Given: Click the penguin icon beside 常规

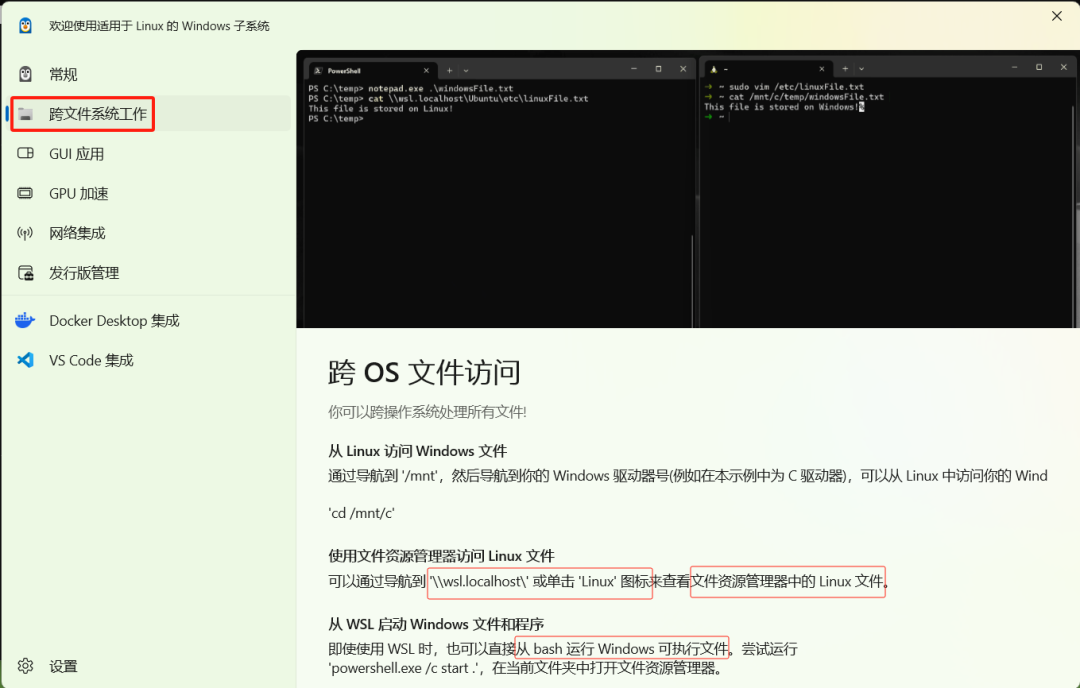Looking at the screenshot, I should coord(25,74).
